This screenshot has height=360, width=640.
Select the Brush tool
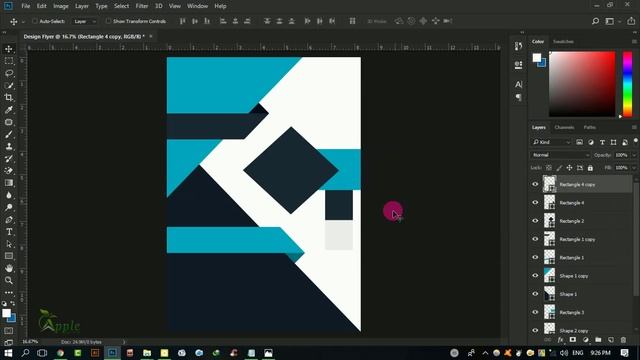(9, 134)
